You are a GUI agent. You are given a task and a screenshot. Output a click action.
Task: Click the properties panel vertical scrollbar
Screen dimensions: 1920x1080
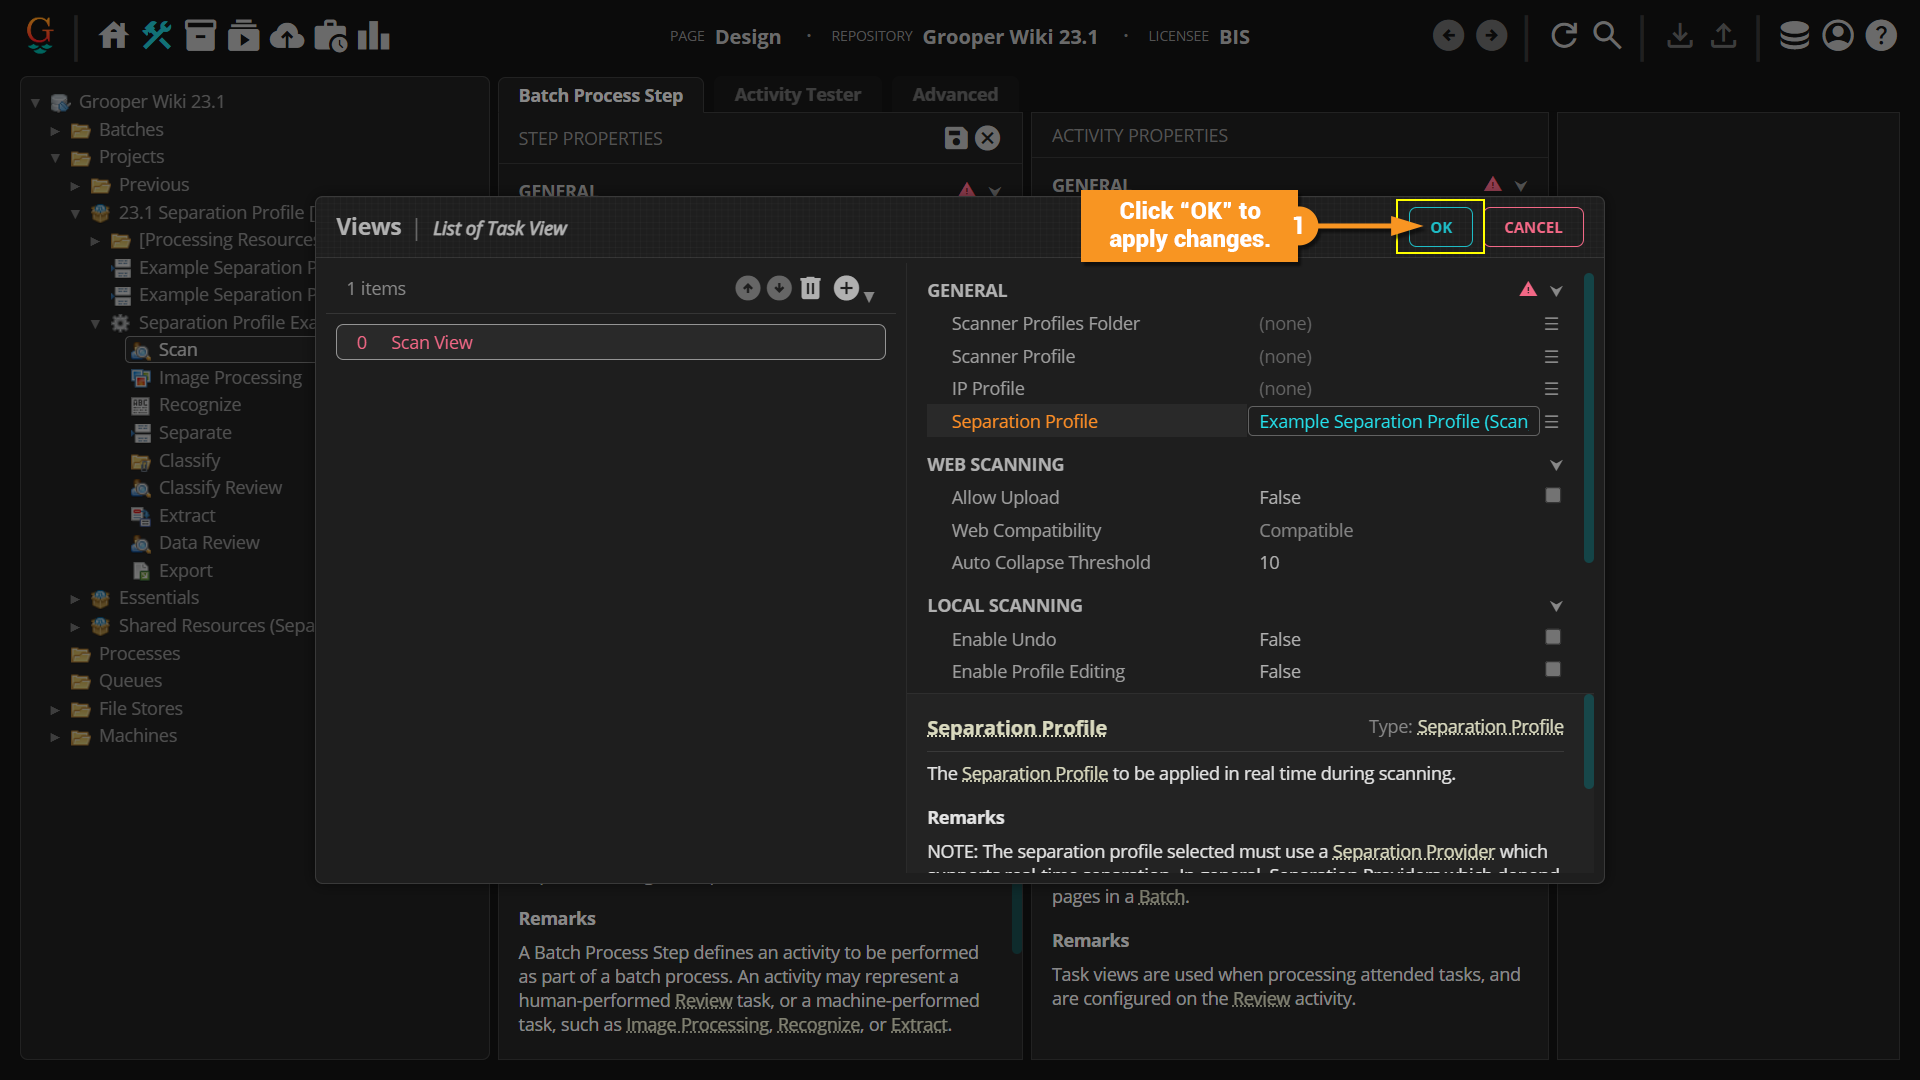tap(1588, 420)
